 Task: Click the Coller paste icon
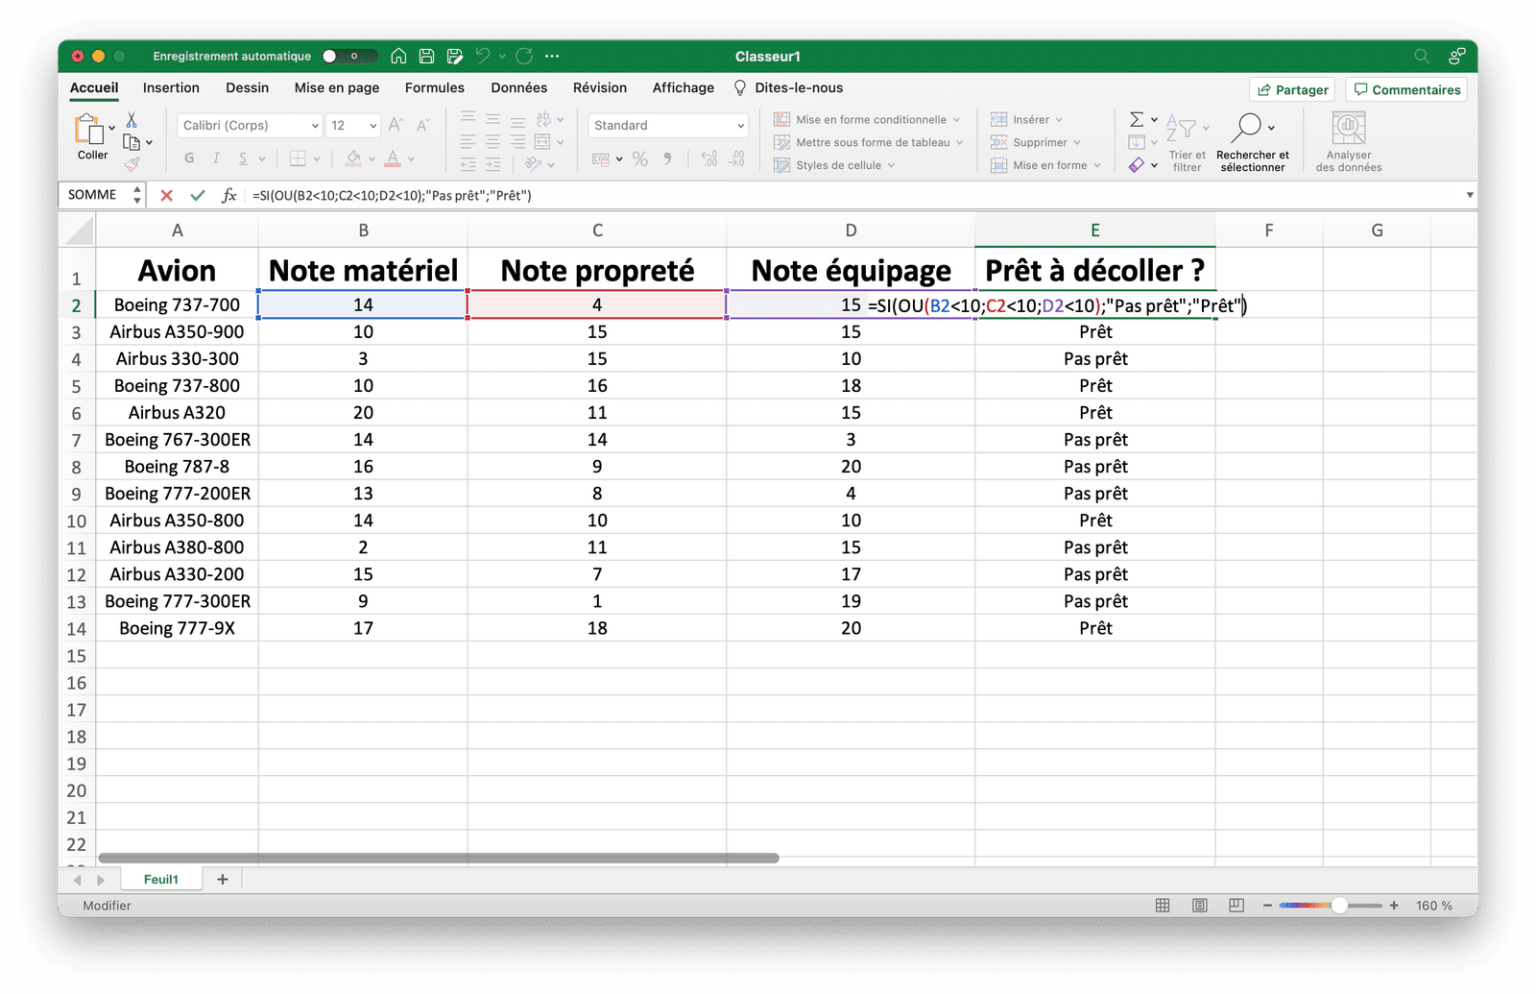[x=90, y=131]
